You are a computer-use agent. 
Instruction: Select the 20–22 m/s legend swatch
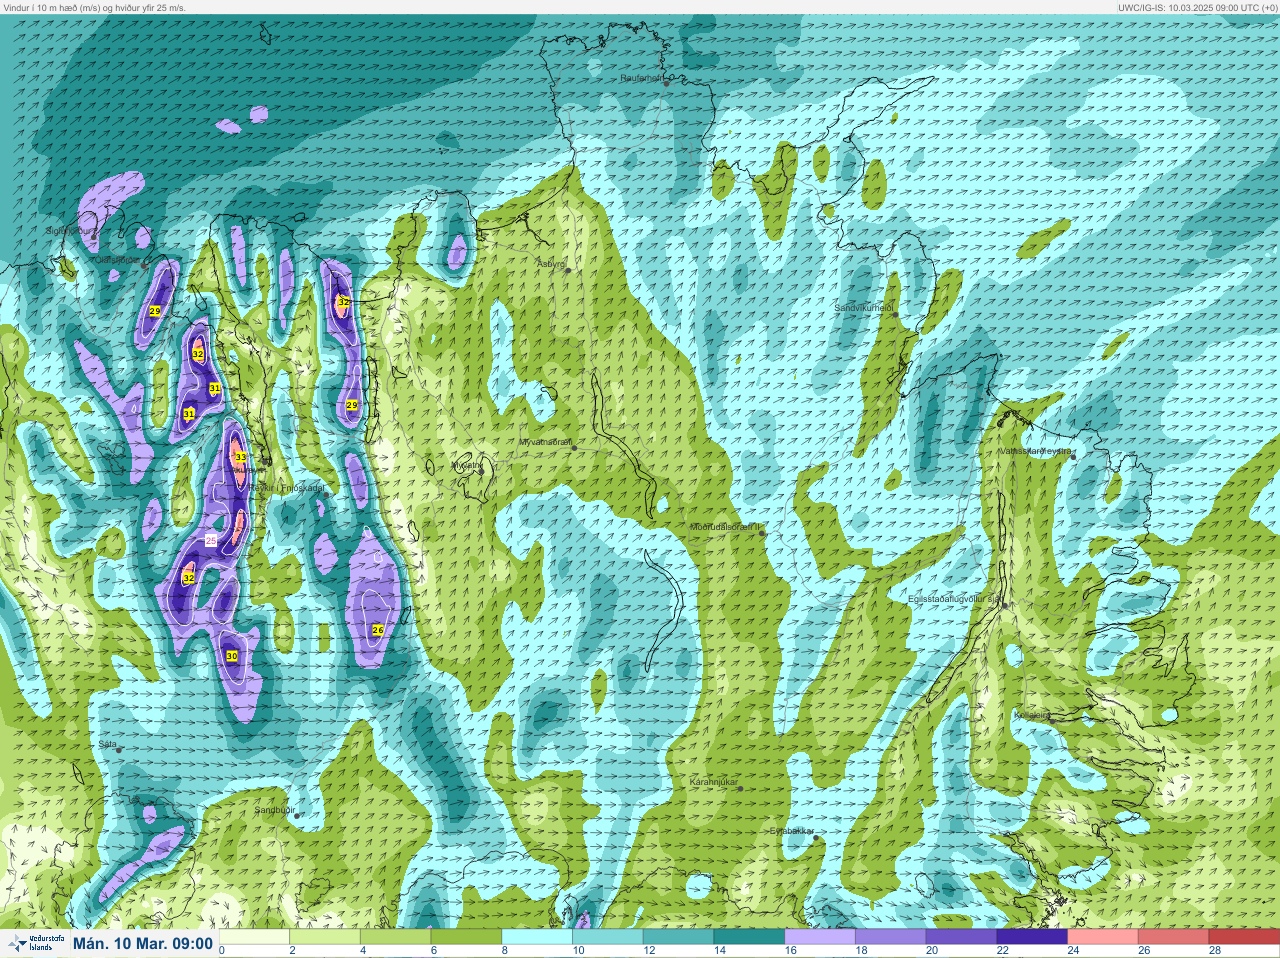pos(962,937)
